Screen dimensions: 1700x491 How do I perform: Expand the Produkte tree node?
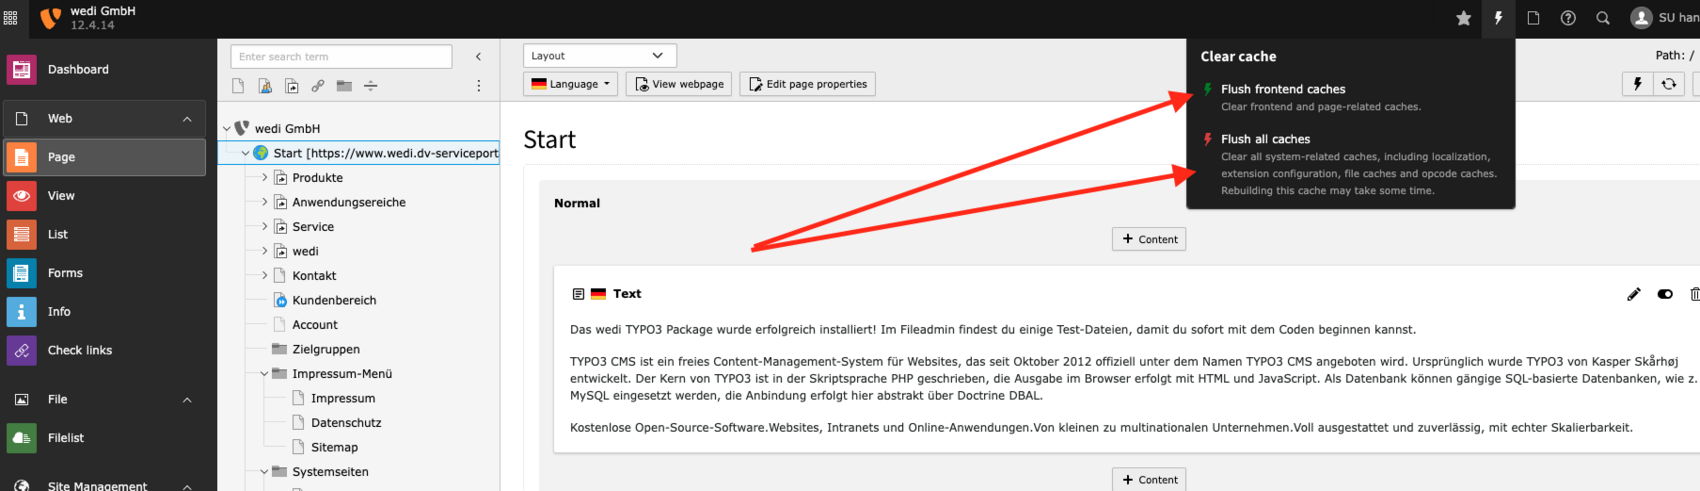(x=264, y=178)
